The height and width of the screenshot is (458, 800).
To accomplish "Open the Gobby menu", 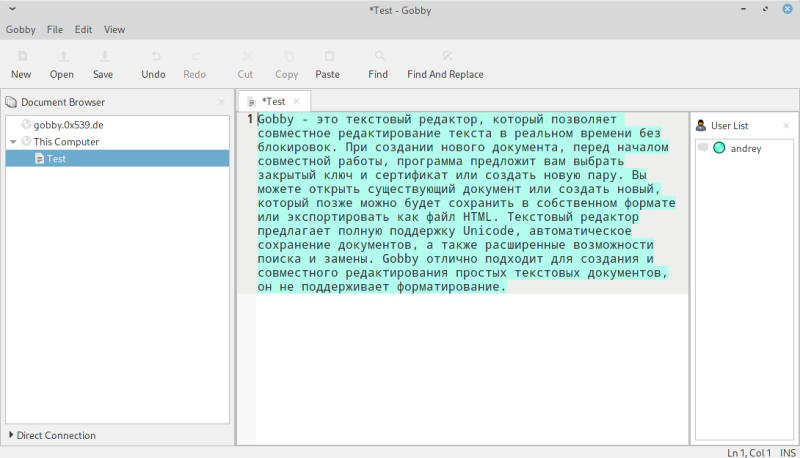I will click(20, 30).
